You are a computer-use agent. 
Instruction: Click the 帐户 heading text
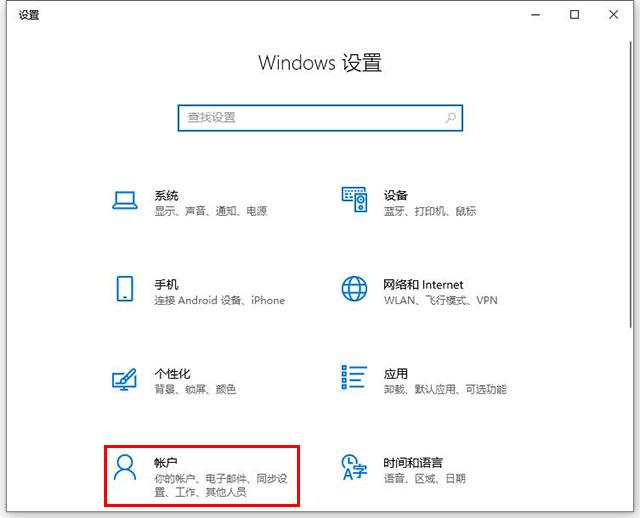tap(166, 462)
